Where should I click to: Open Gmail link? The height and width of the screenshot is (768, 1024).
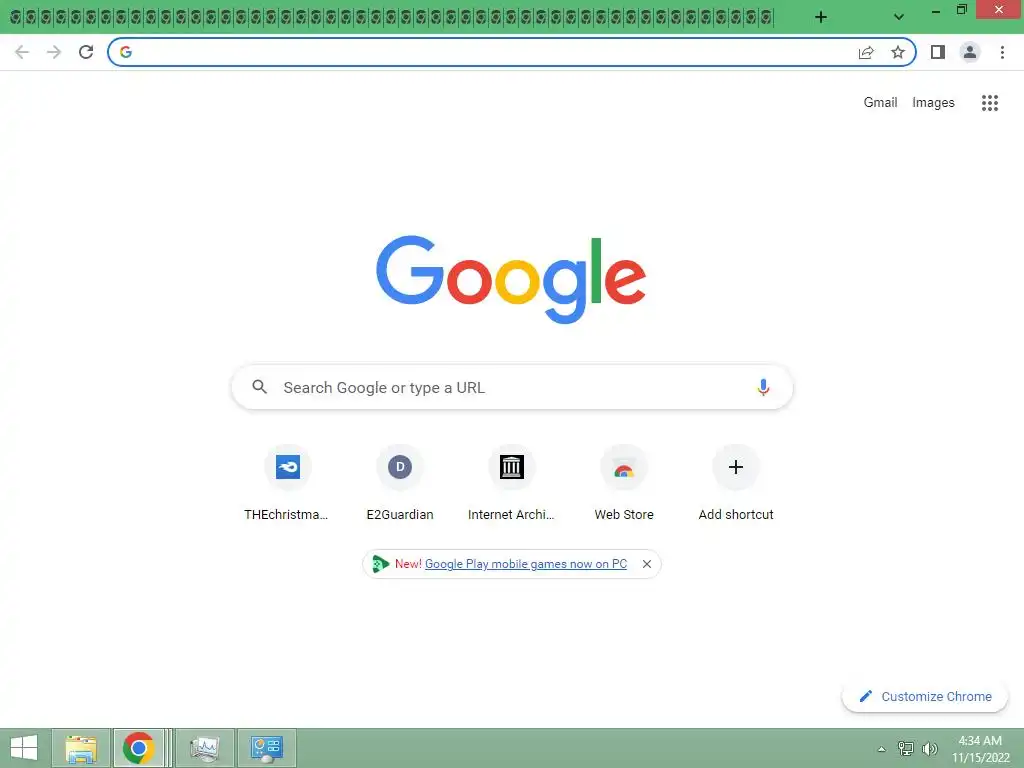click(880, 103)
